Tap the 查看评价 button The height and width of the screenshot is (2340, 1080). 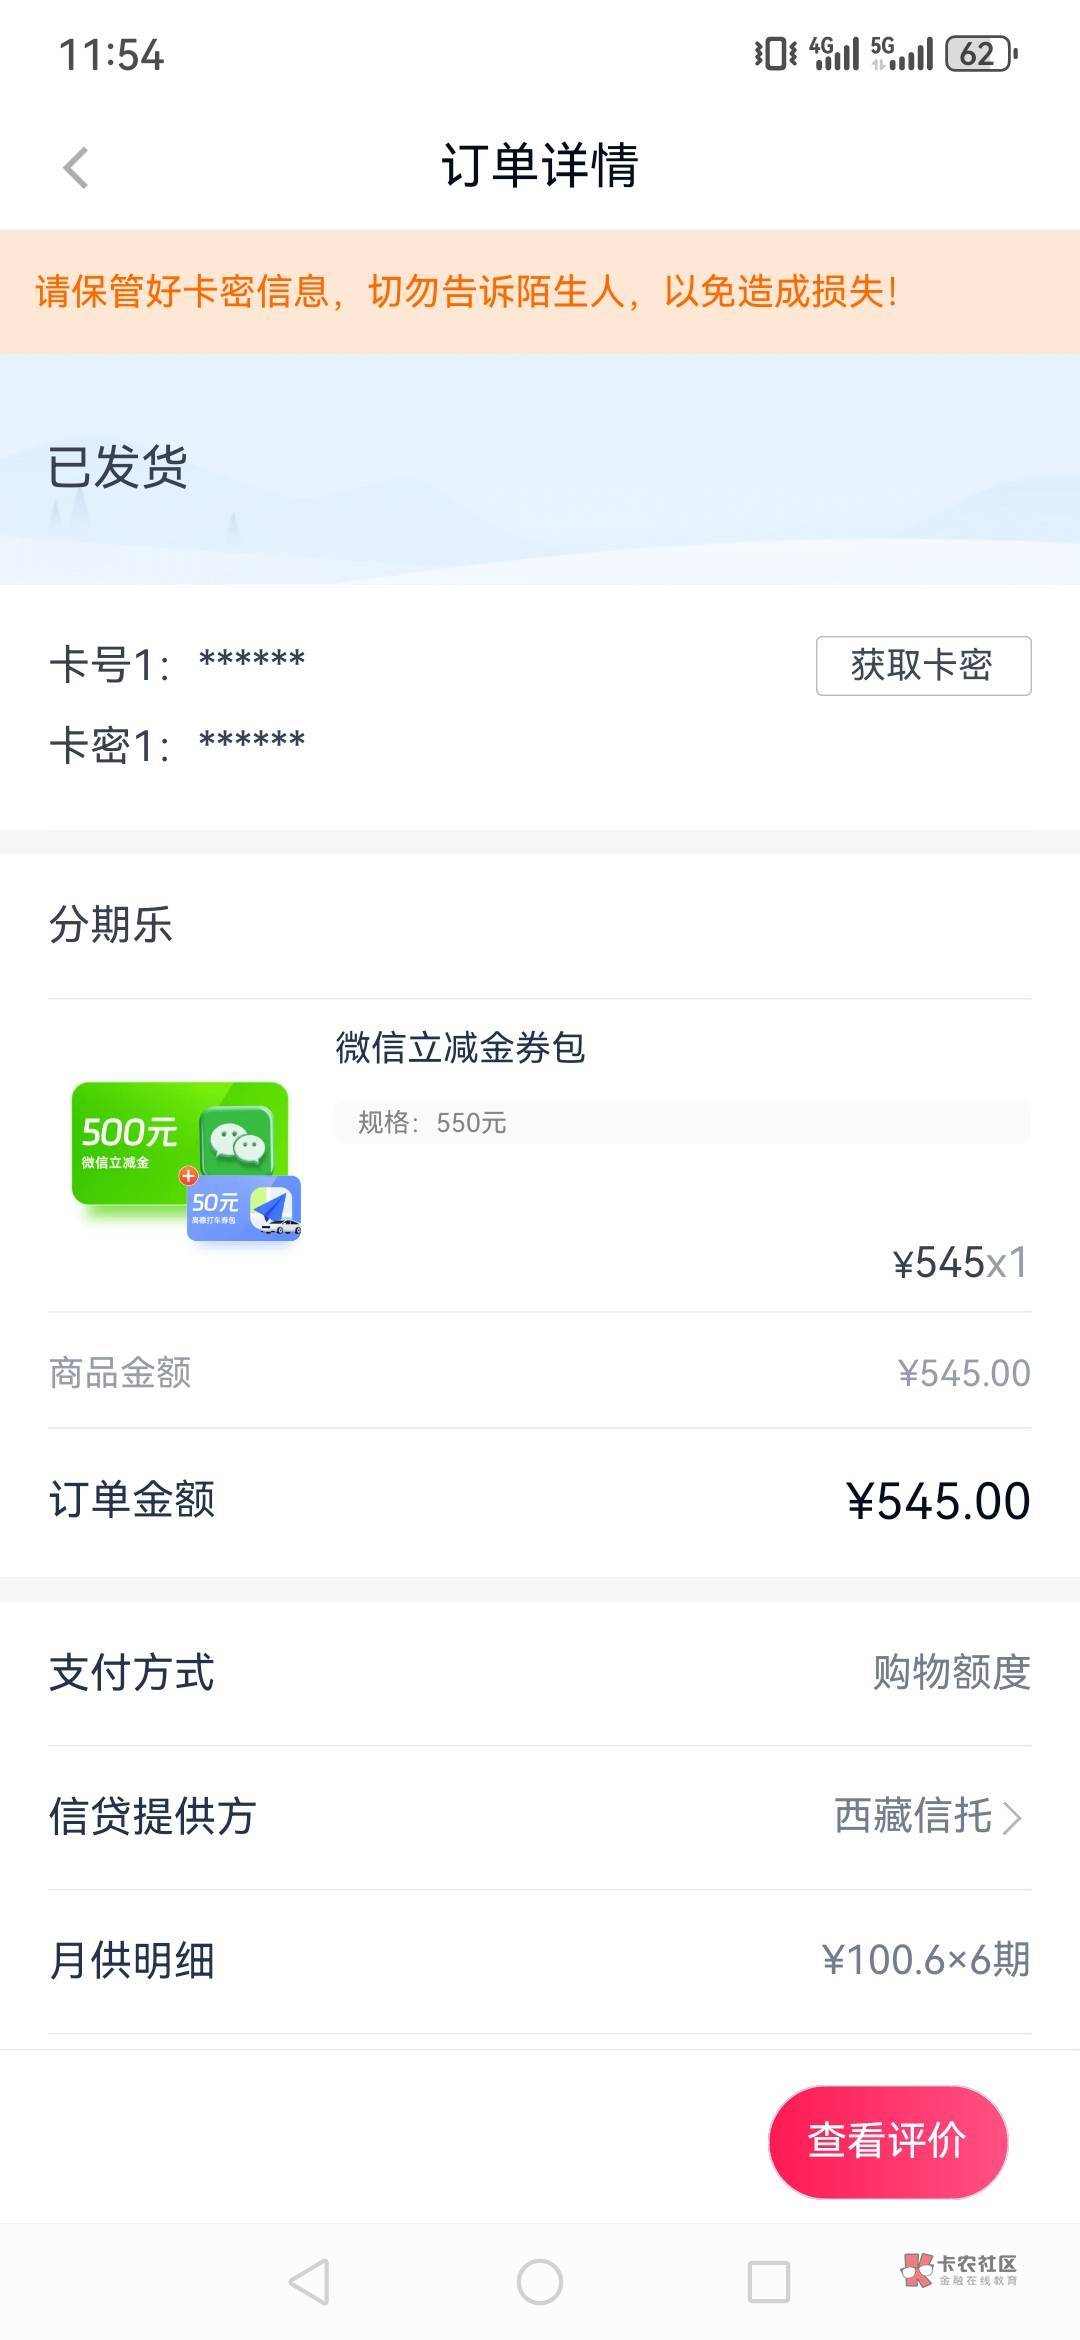tap(887, 2141)
